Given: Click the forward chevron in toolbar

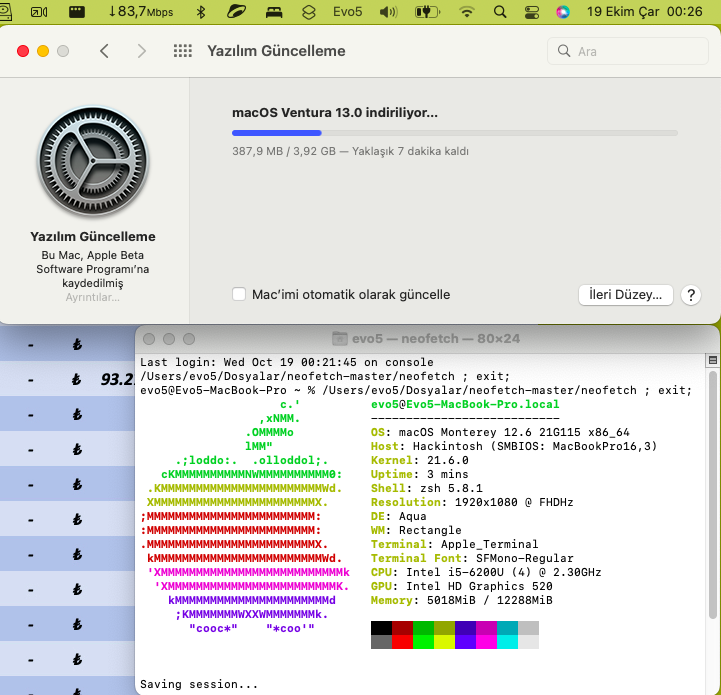Looking at the screenshot, I should (142, 51).
